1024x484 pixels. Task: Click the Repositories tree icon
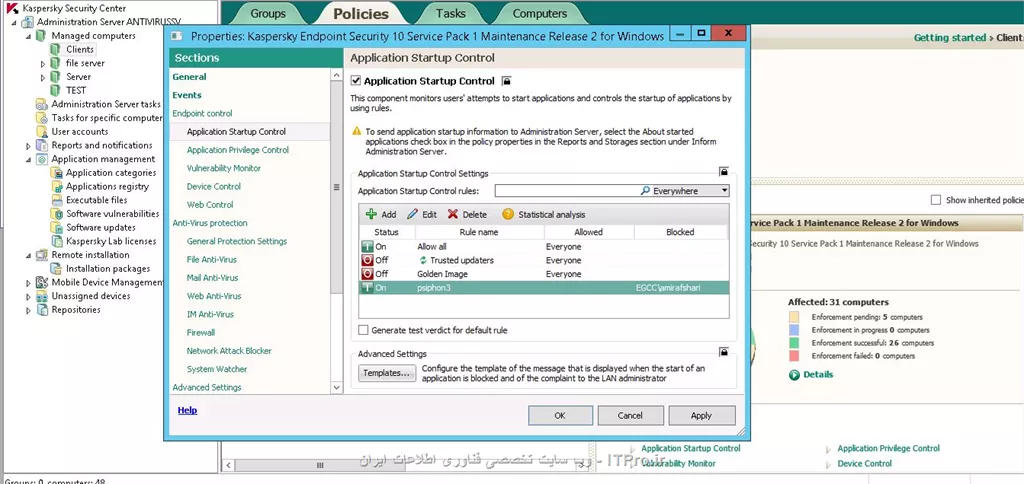(x=42, y=310)
